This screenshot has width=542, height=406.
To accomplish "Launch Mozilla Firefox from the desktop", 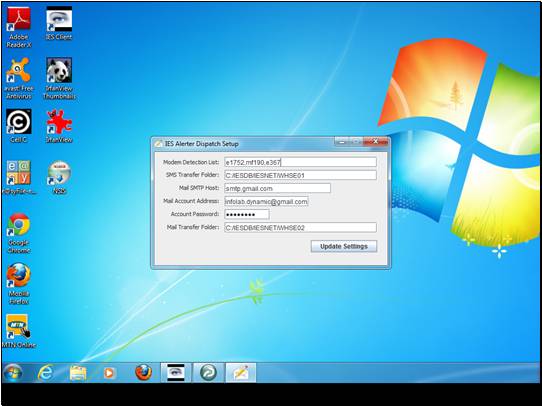I will [19, 284].
